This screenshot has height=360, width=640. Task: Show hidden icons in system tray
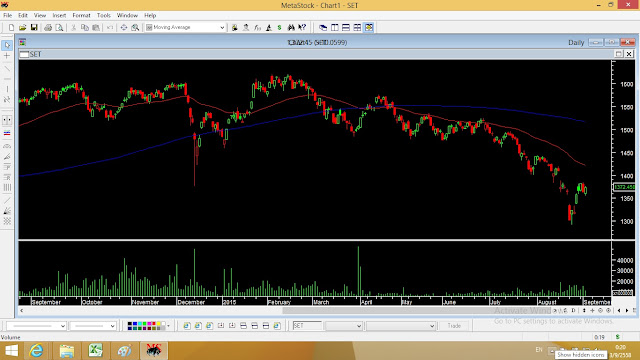pyautogui.click(x=552, y=350)
